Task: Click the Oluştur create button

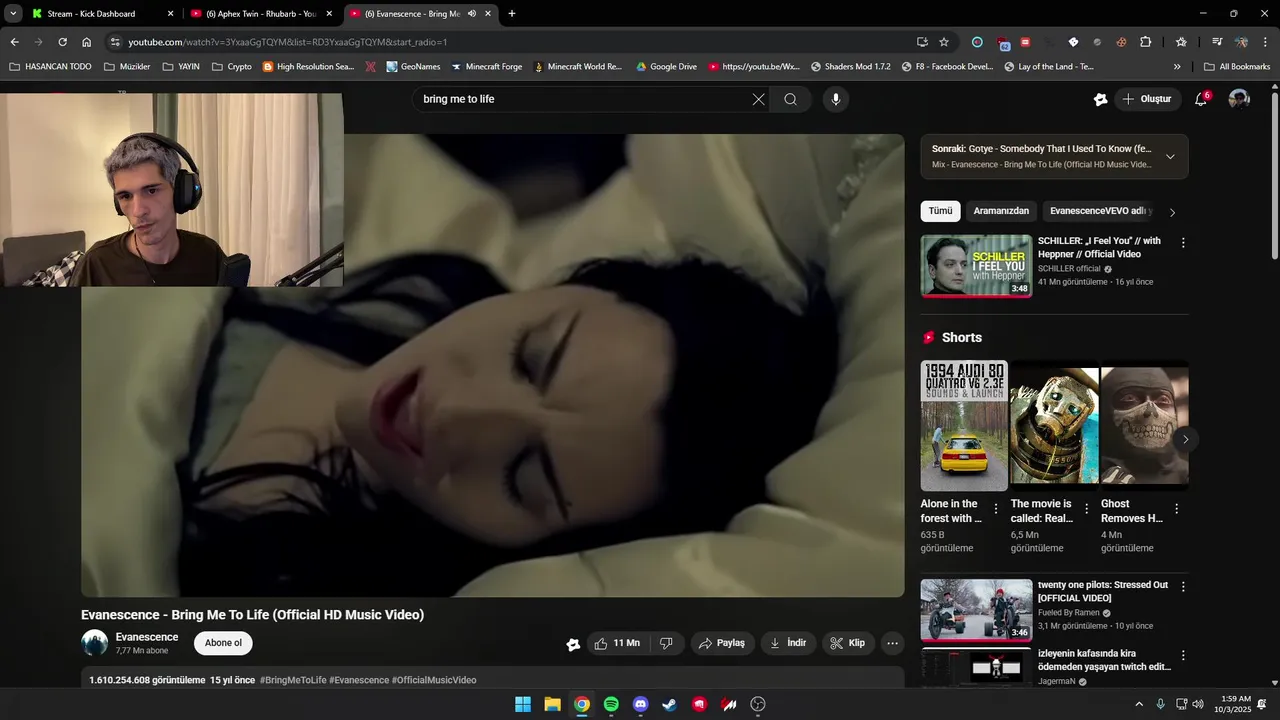Action: point(1147,99)
